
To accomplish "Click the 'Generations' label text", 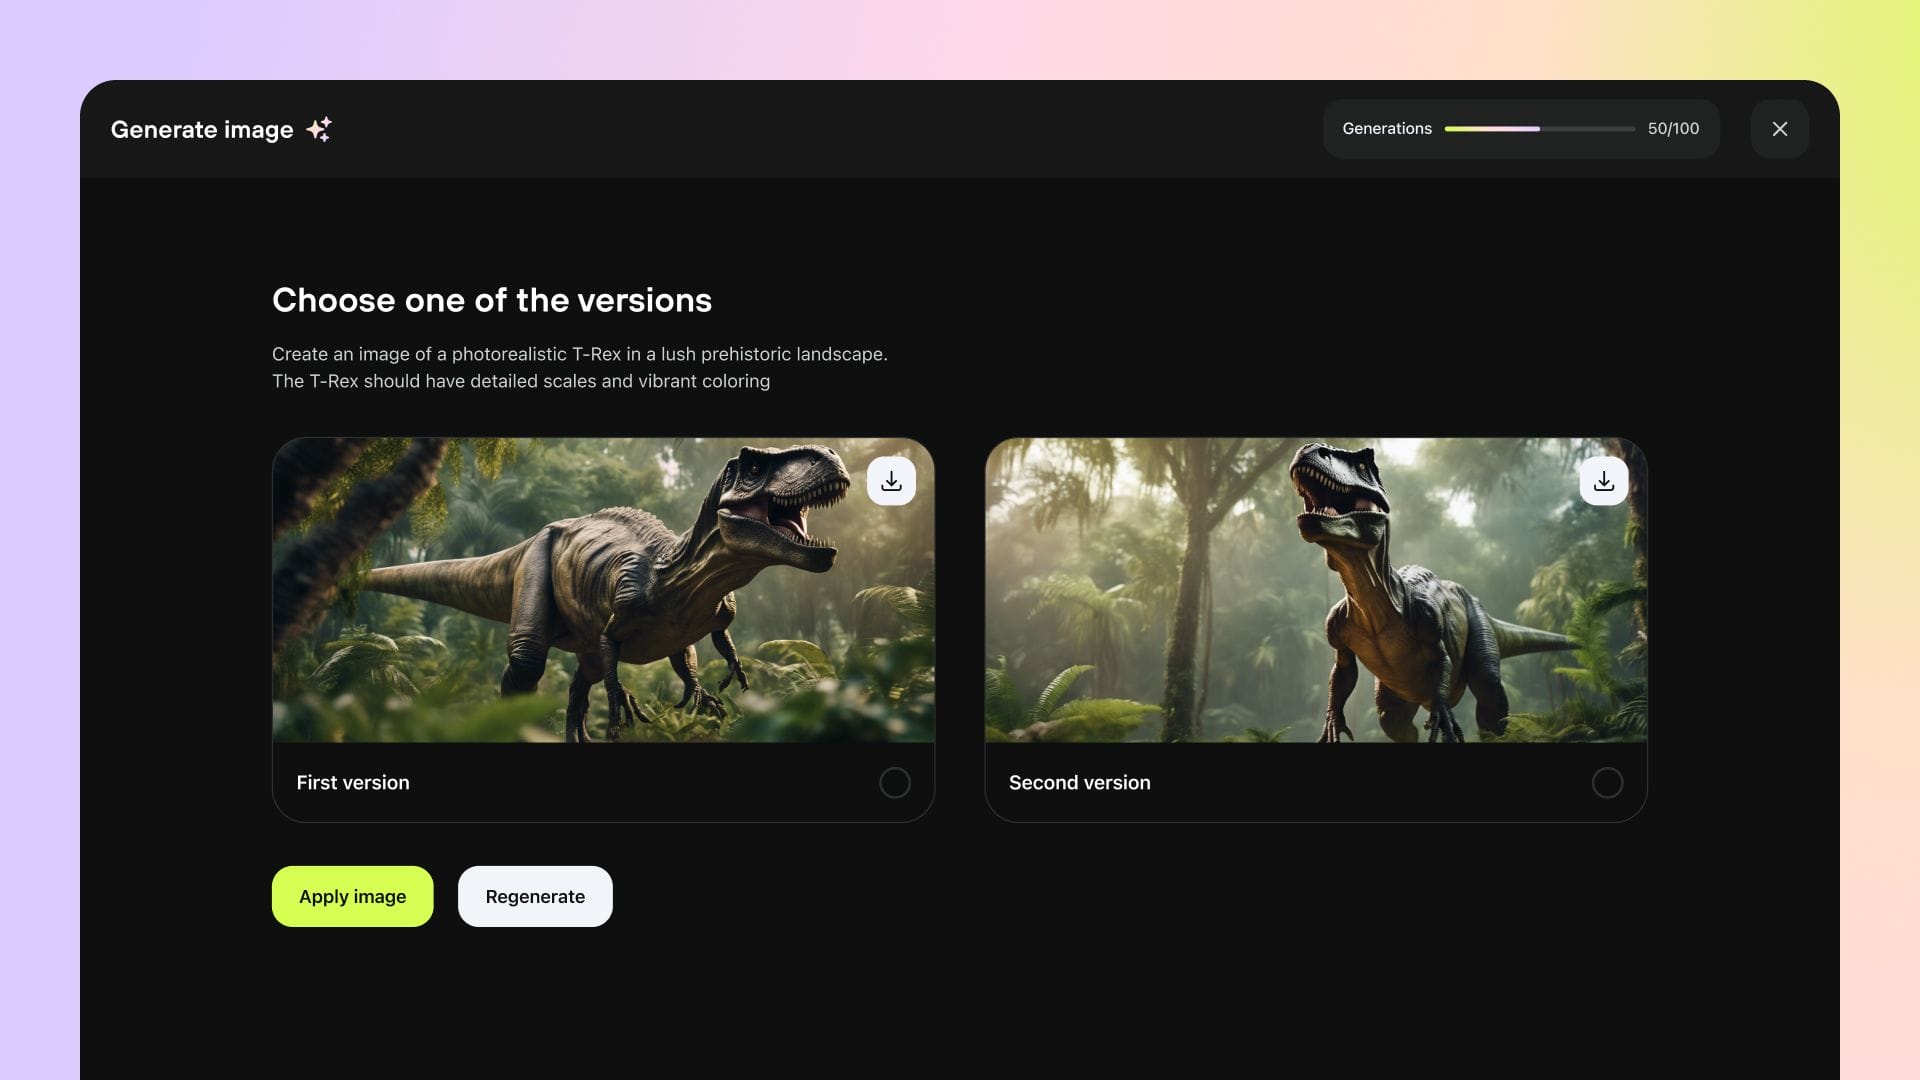I will 1386,129.
